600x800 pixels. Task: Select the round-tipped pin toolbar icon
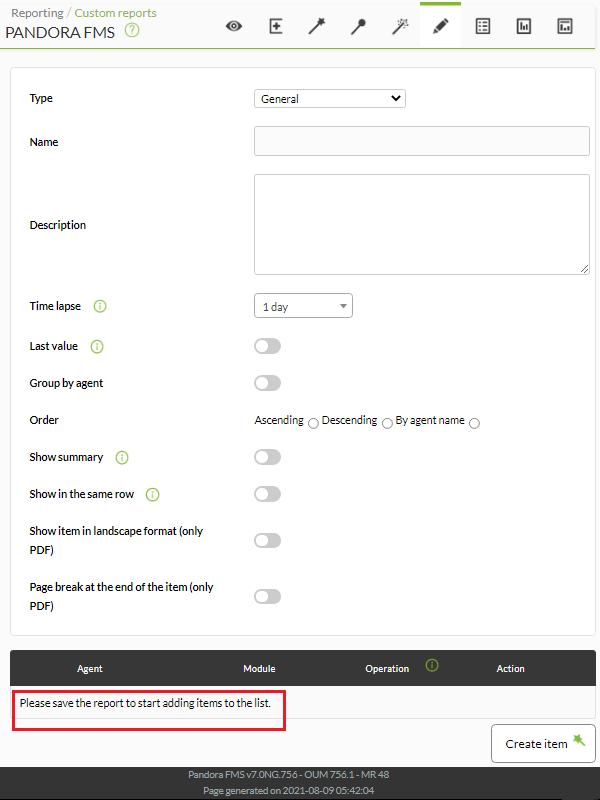tap(358, 26)
